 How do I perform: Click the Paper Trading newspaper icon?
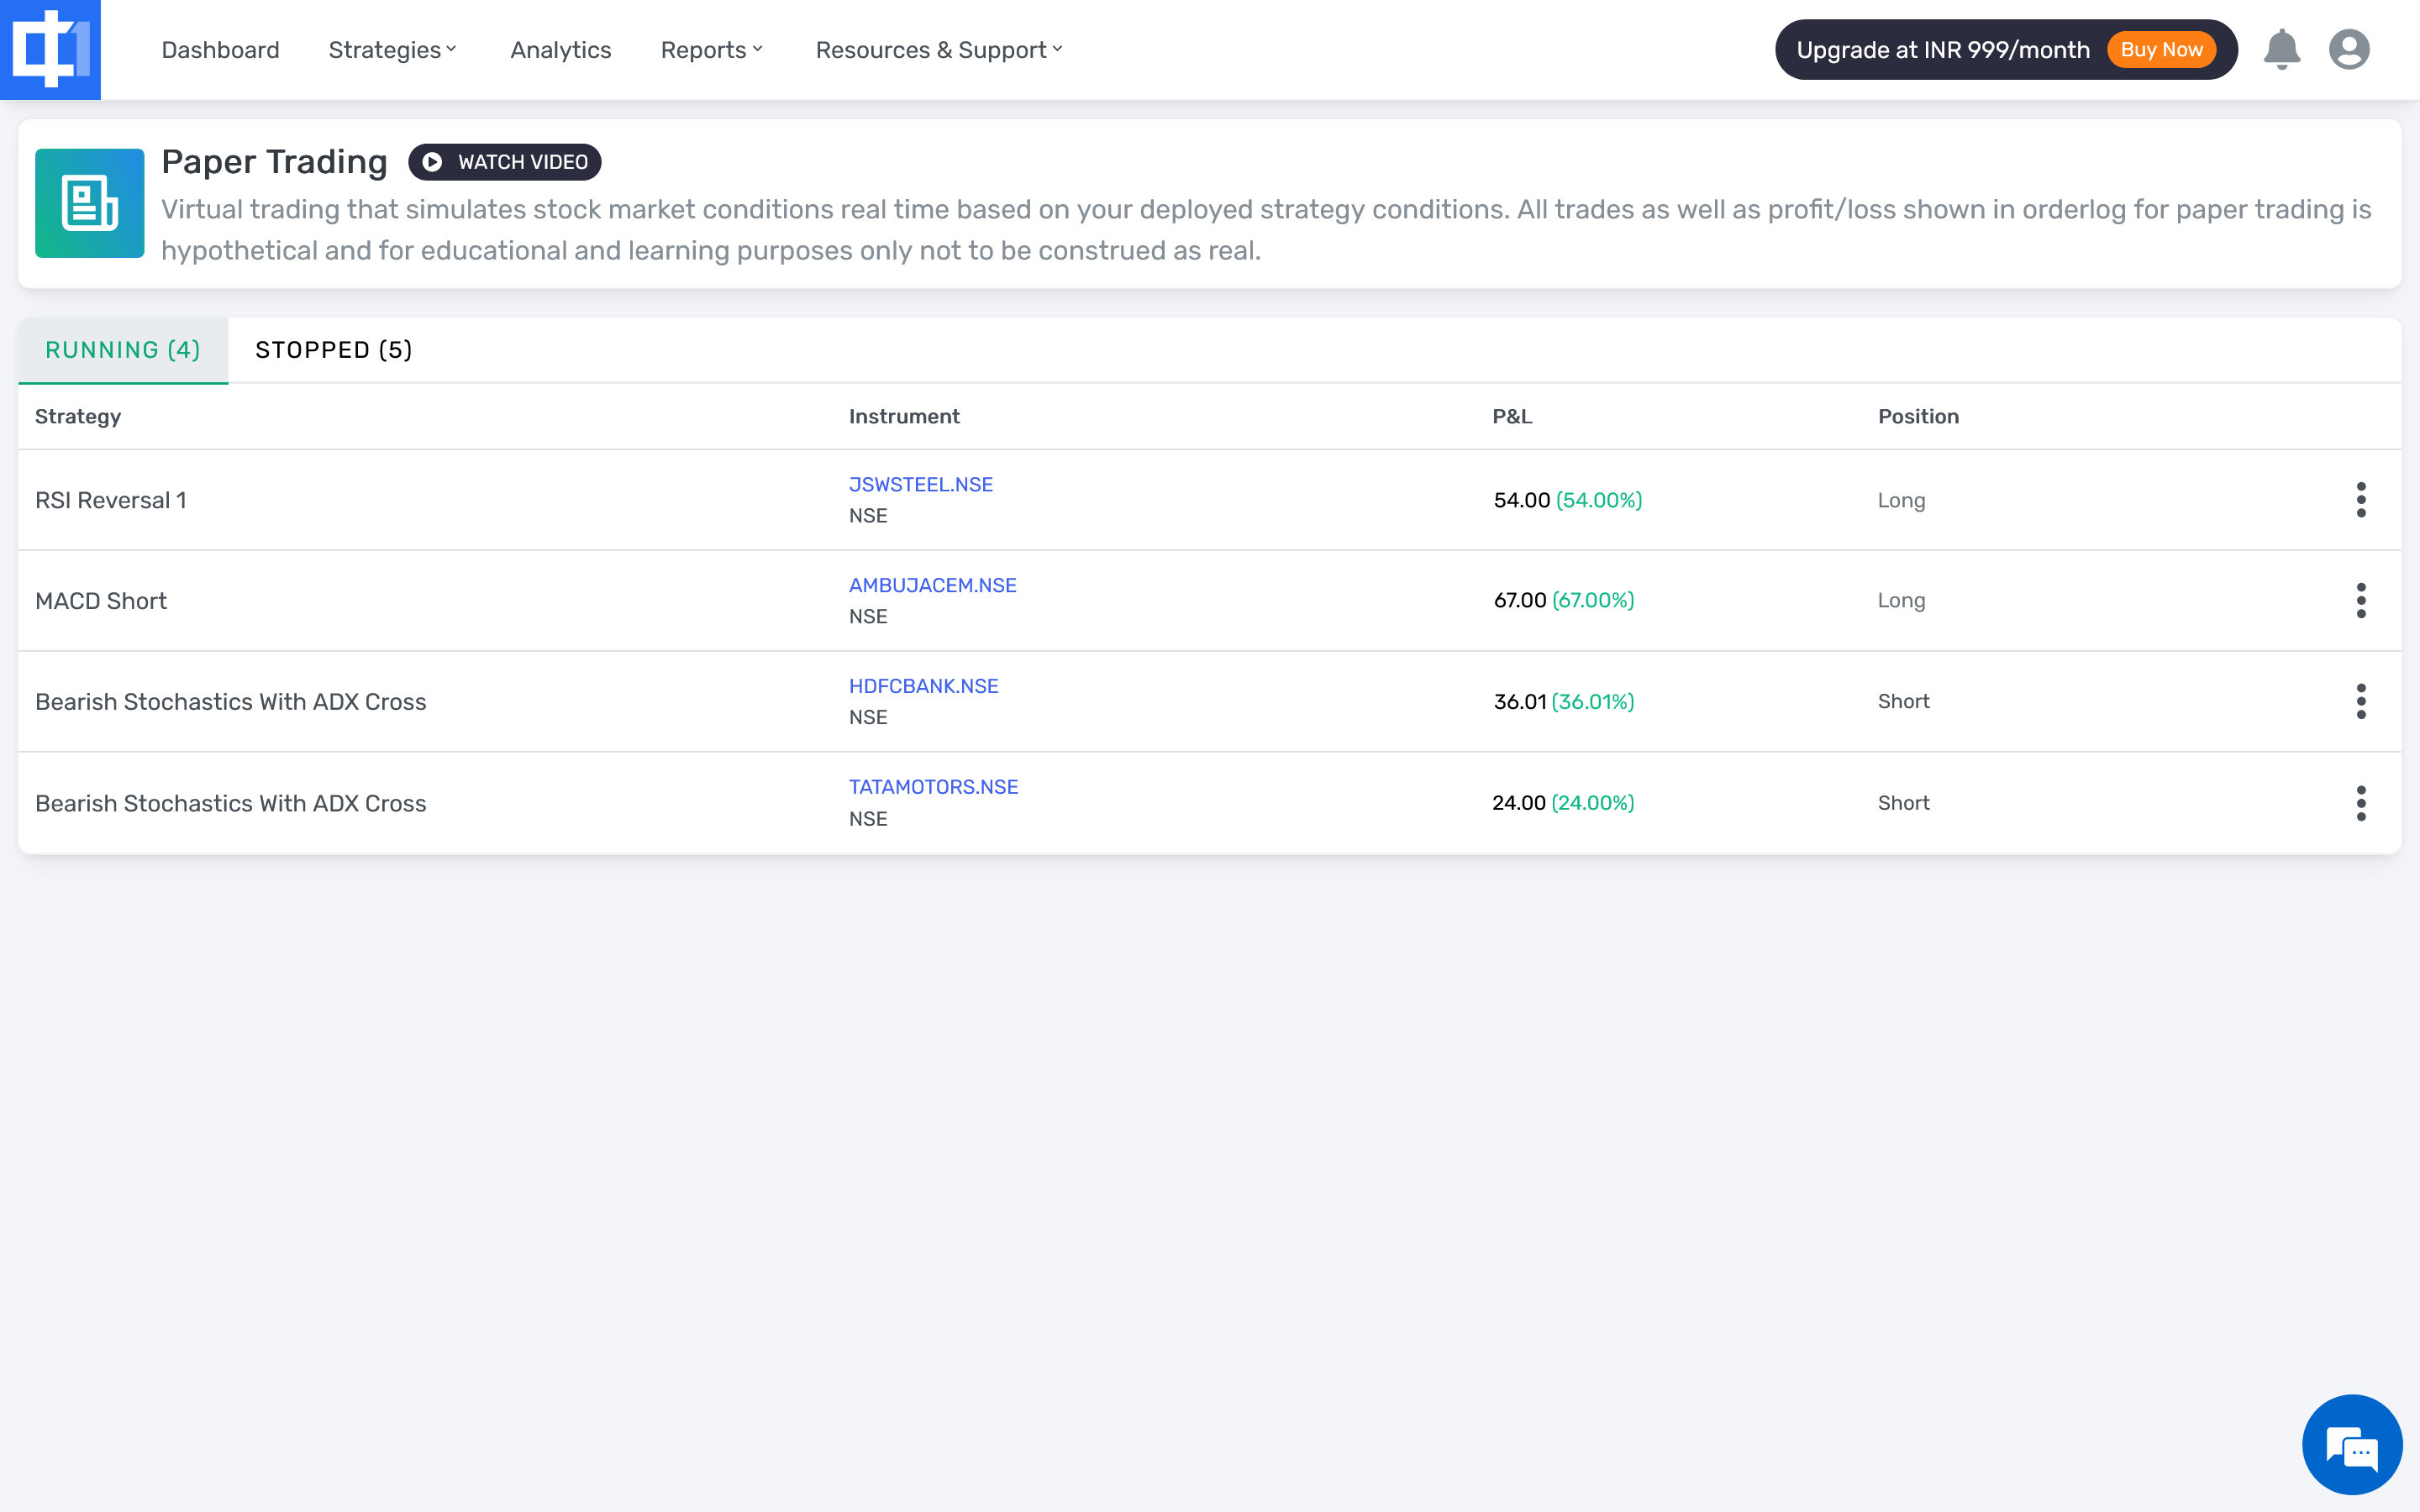pos(90,203)
